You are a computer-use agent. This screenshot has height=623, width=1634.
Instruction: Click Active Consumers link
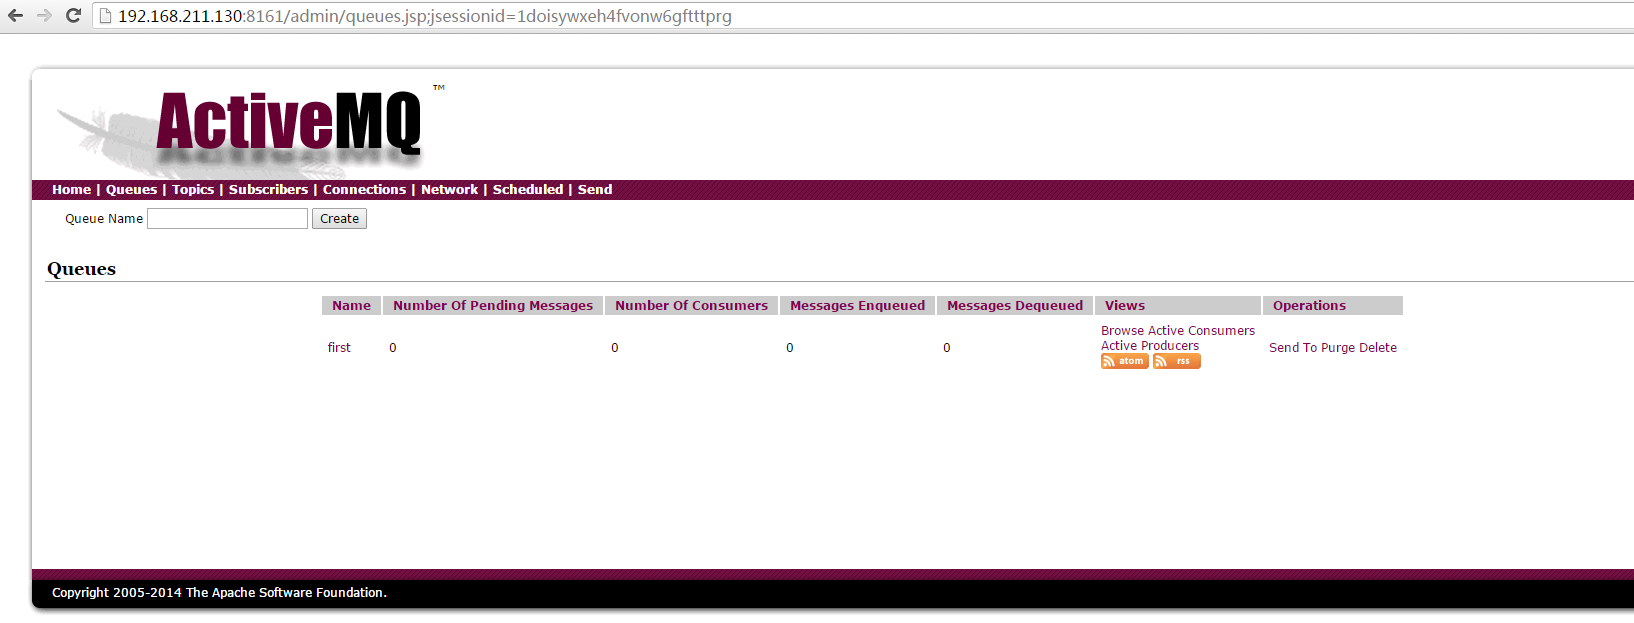(x=1201, y=331)
